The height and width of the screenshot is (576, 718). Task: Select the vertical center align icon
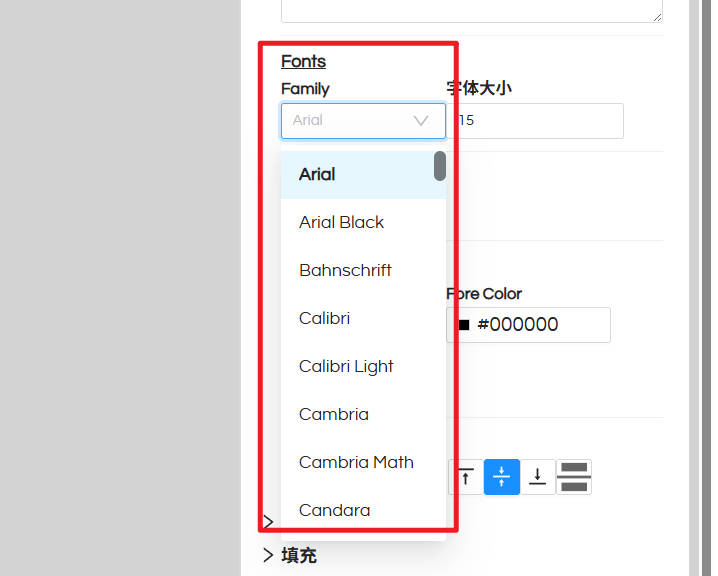(x=501, y=477)
